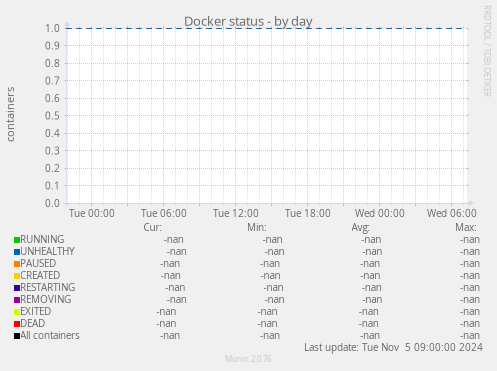Click the containers y-axis label
Screen dimensions: 497x371
[x=11, y=114]
